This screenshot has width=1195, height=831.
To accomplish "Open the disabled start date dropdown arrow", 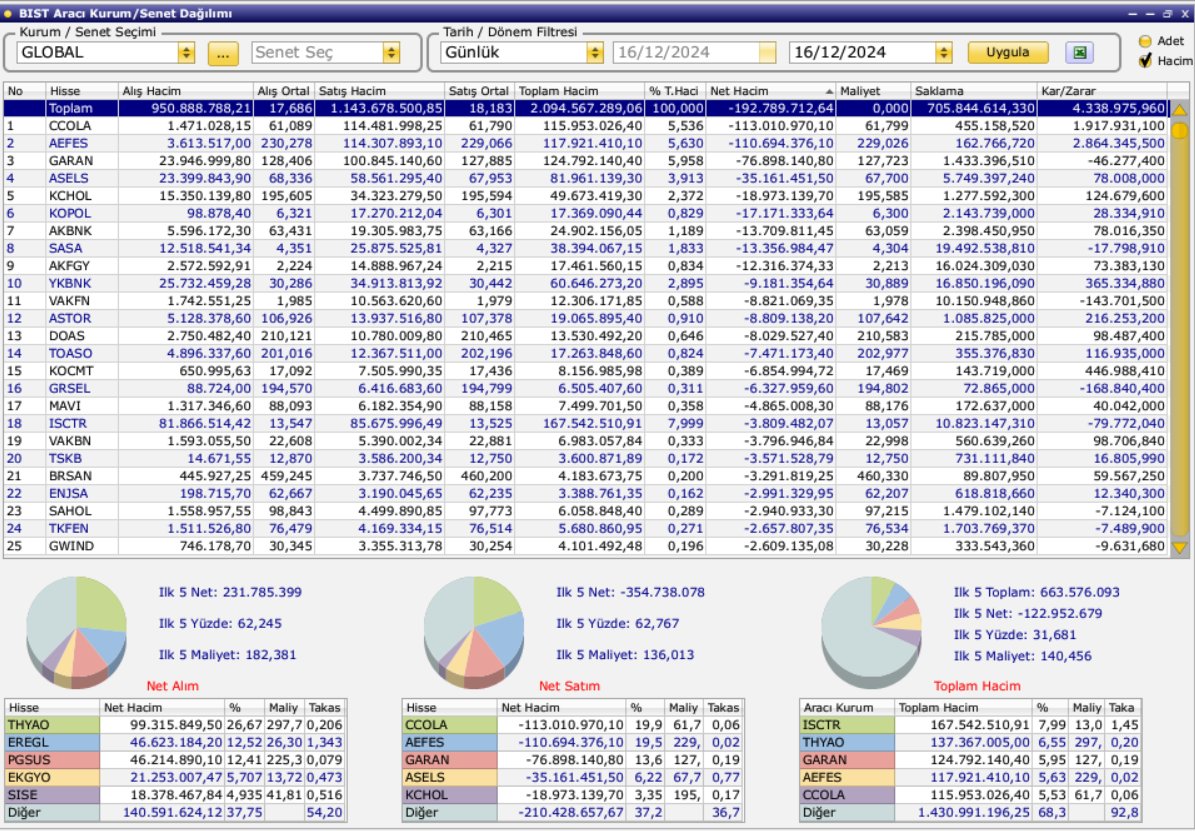I will [x=767, y=53].
